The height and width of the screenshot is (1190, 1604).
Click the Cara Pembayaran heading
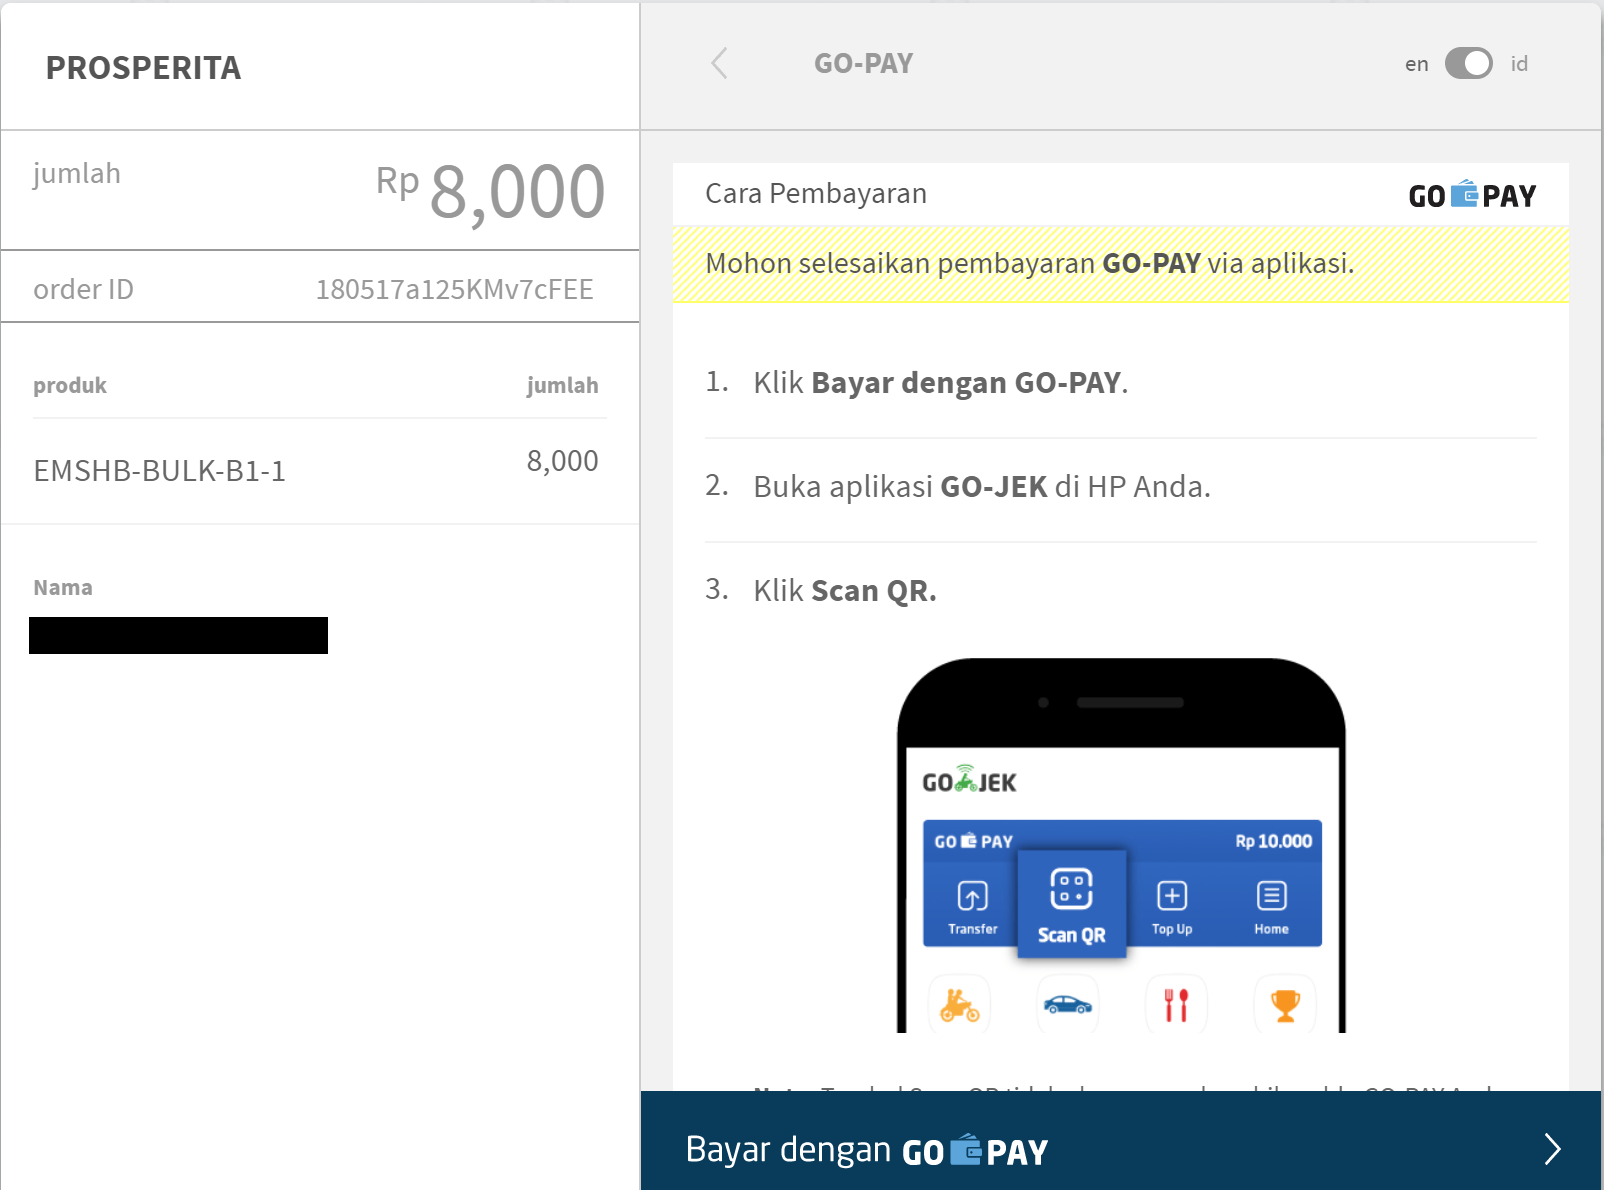click(816, 193)
